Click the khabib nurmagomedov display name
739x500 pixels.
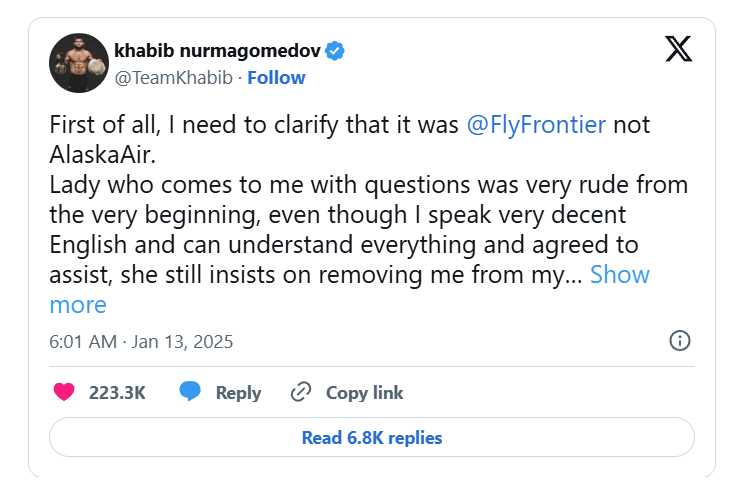[221, 51]
